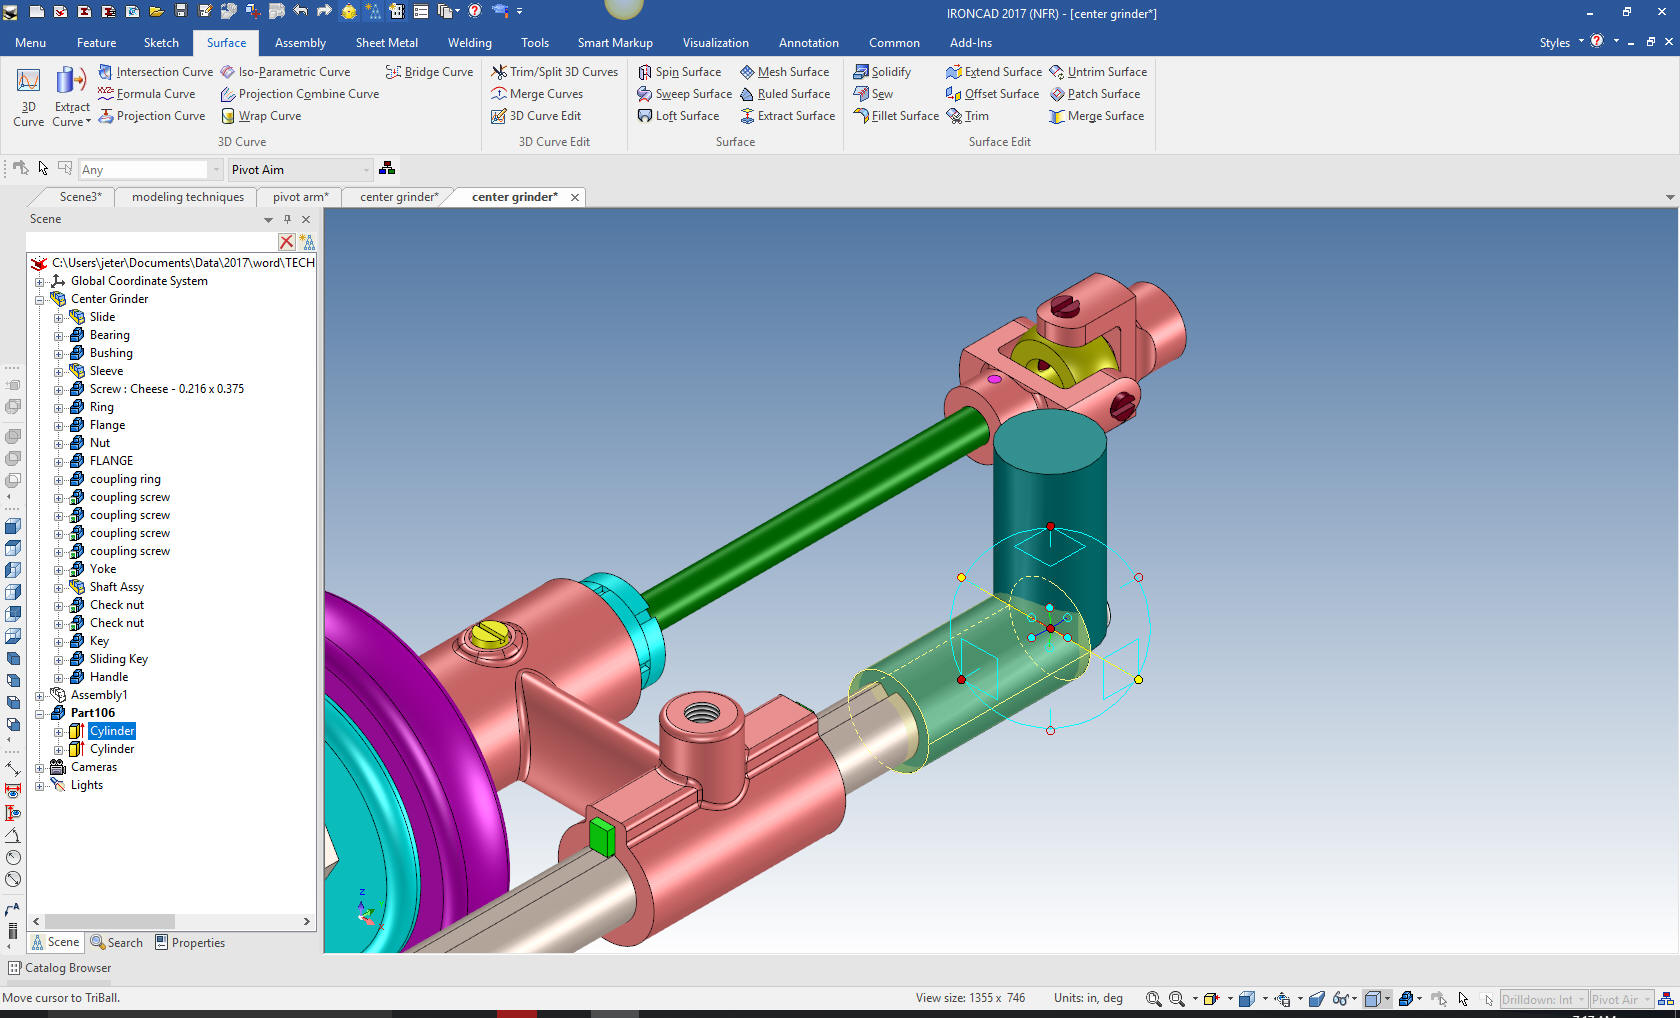
Task: Toggle perspective glasses icon in status bar
Action: pos(1341,999)
